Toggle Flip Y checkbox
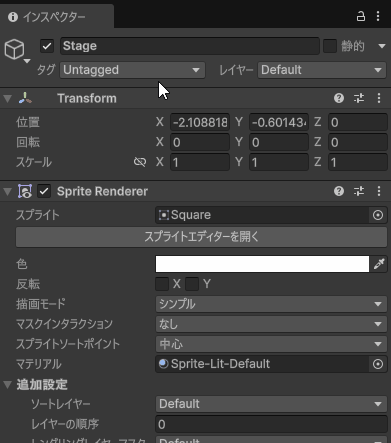Screen dimensions: 391x443 192,284
